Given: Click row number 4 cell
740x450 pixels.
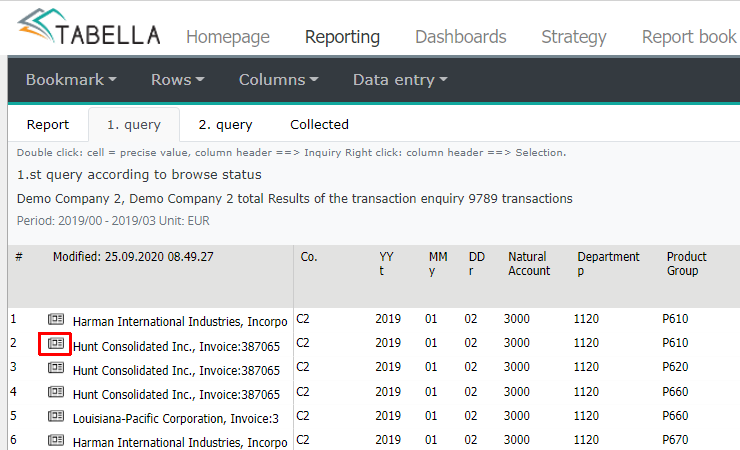Looking at the screenshot, I should pyautogui.click(x=13, y=392).
